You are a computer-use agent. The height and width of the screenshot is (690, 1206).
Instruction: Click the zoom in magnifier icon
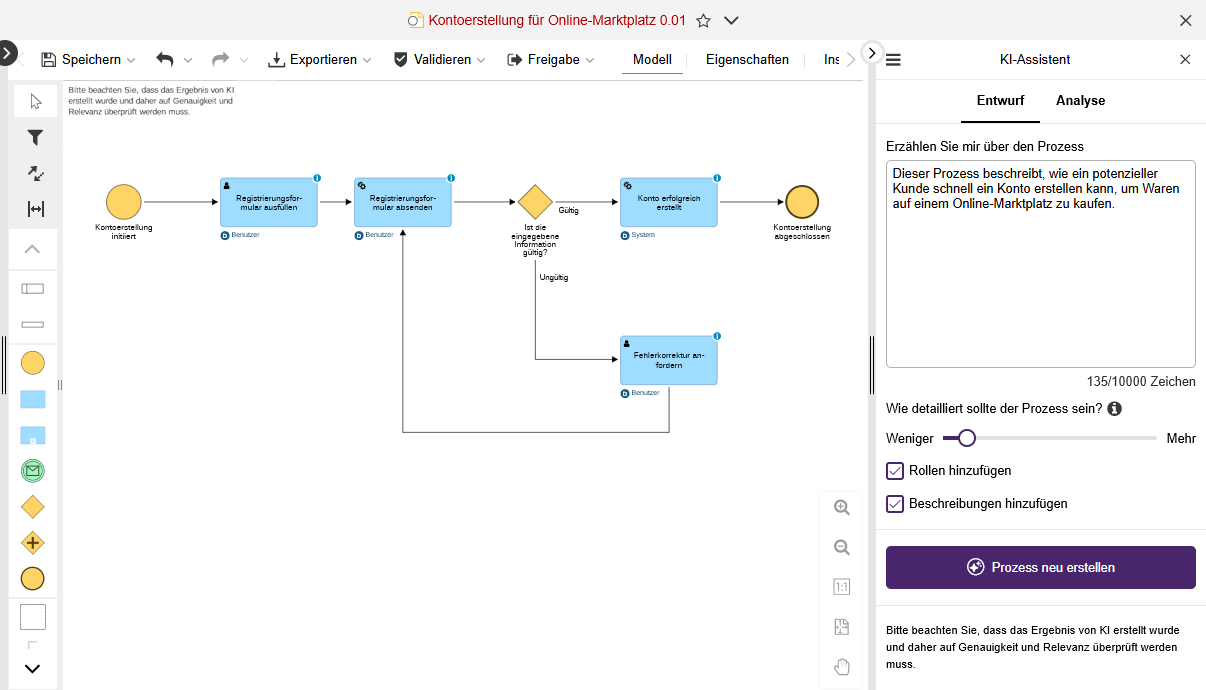click(x=841, y=508)
